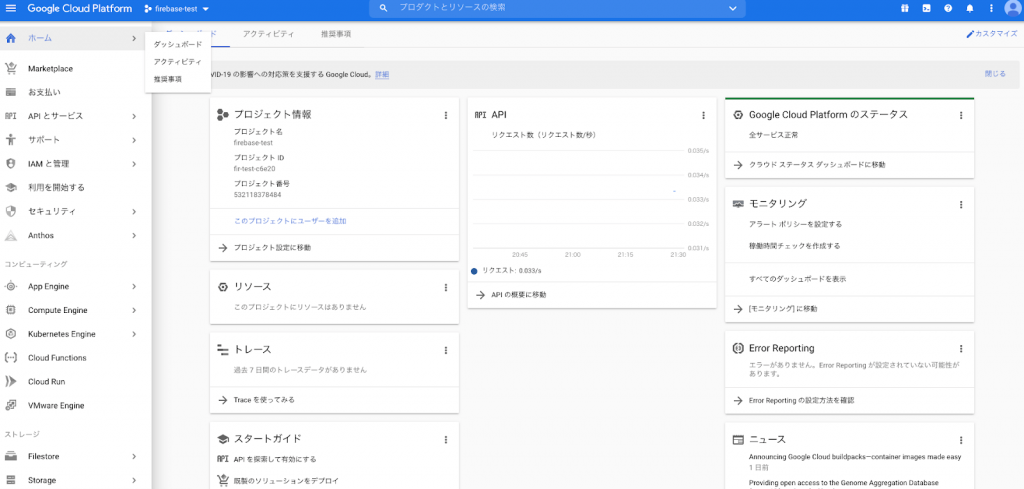1024x489 pixels.
Task: Click the Cloud Functions icon
Action: (x=10, y=358)
